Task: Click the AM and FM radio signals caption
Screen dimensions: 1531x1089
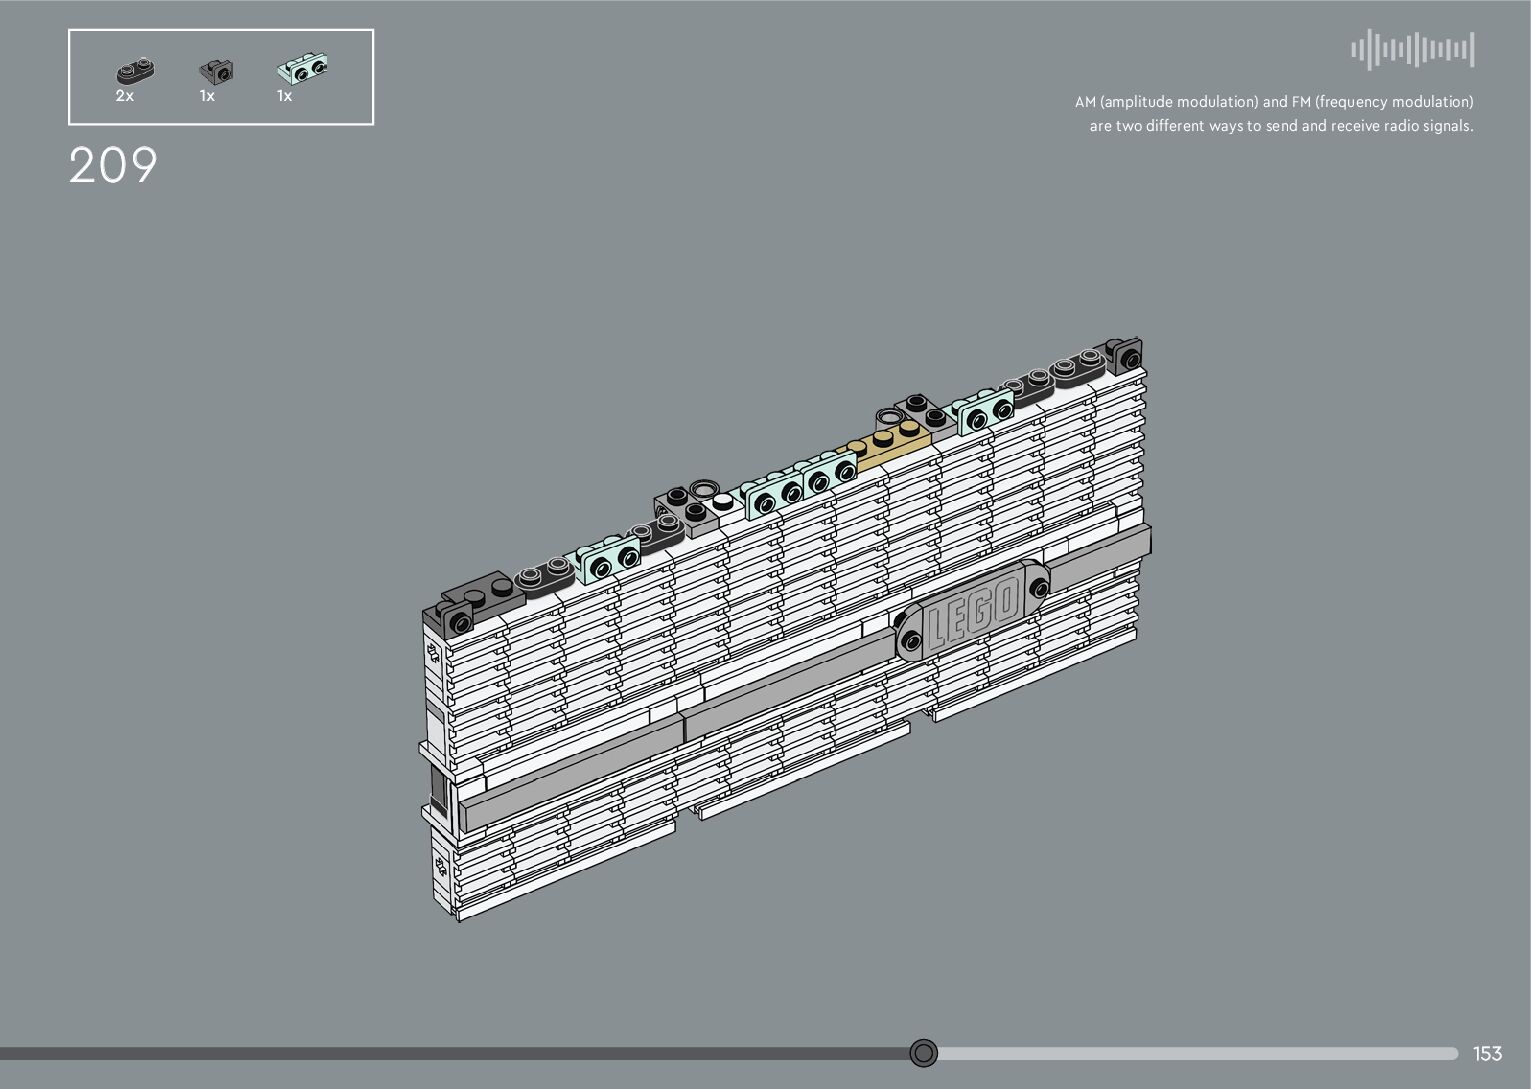Action: 1274,114
